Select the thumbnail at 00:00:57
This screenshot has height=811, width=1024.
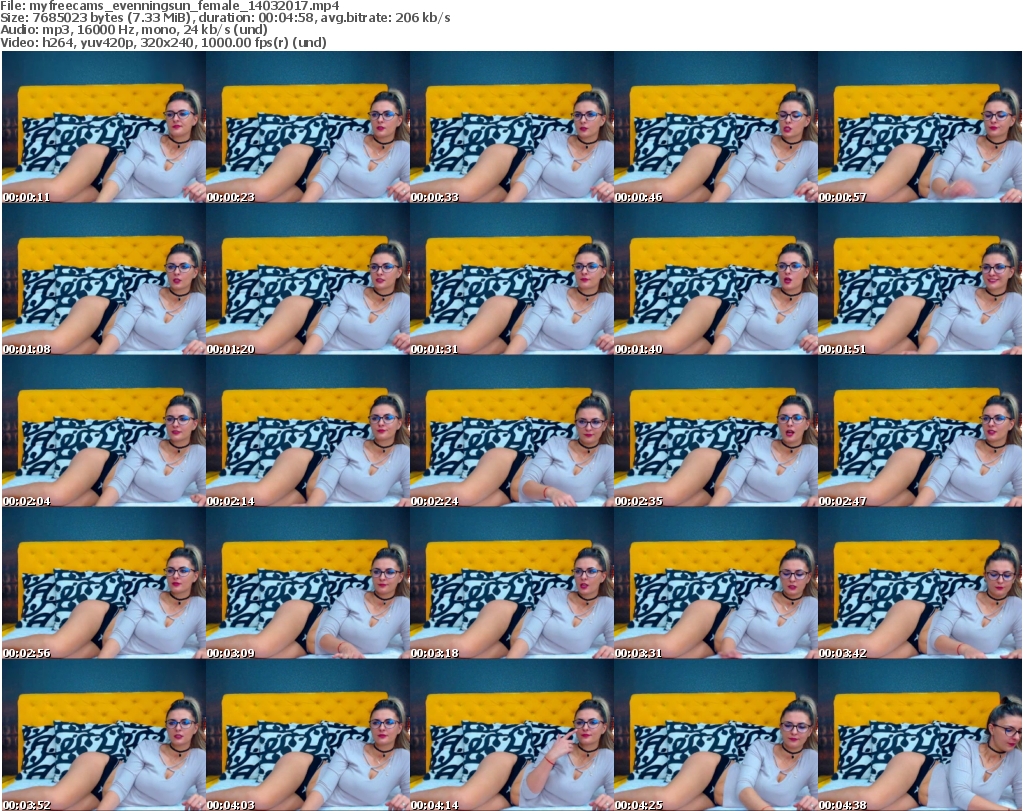point(920,127)
